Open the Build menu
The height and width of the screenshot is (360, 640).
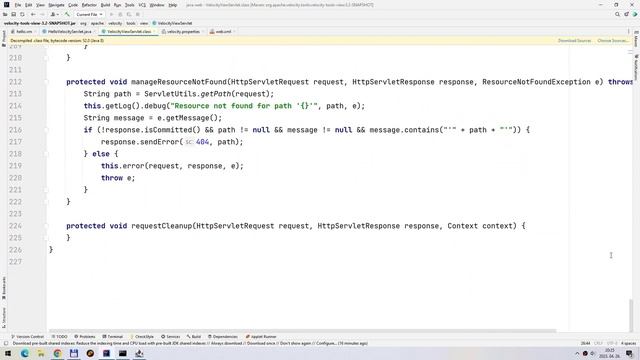coord(105,5)
